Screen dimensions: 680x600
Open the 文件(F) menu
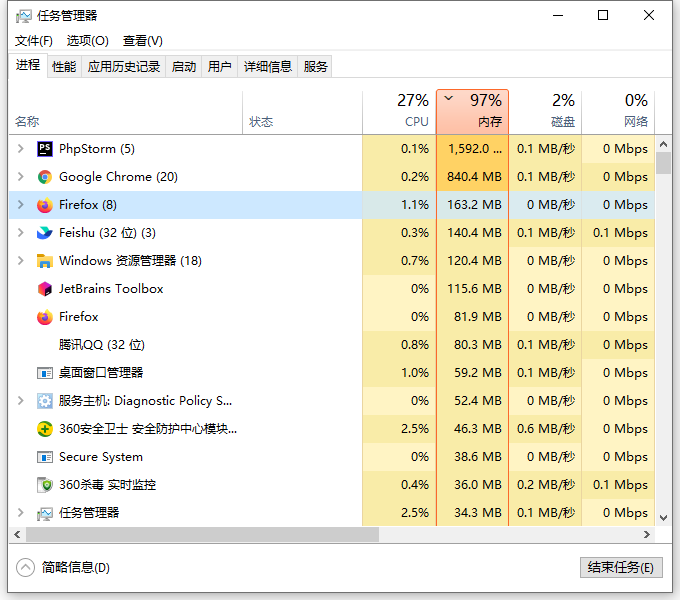point(34,41)
